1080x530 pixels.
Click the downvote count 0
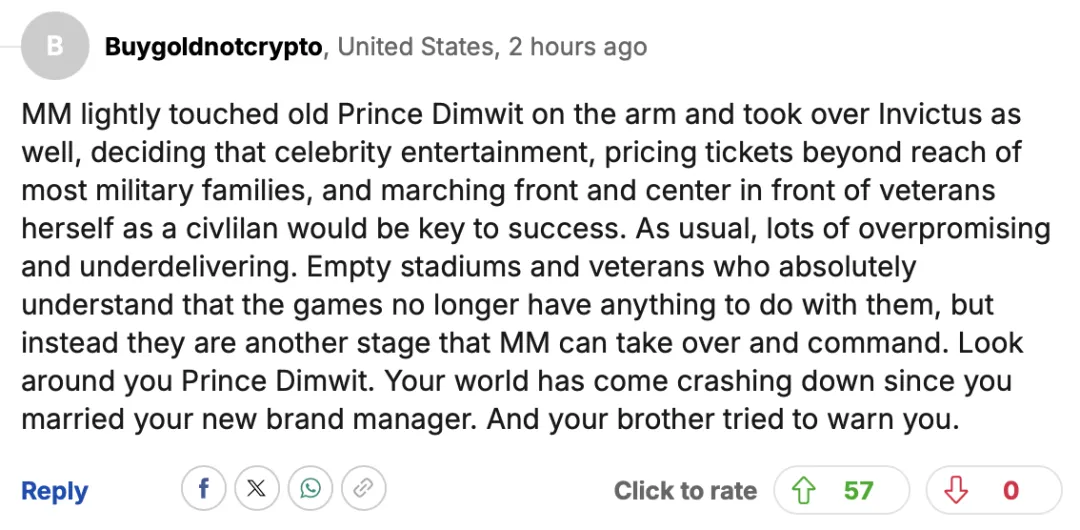pyautogui.click(x=1011, y=490)
